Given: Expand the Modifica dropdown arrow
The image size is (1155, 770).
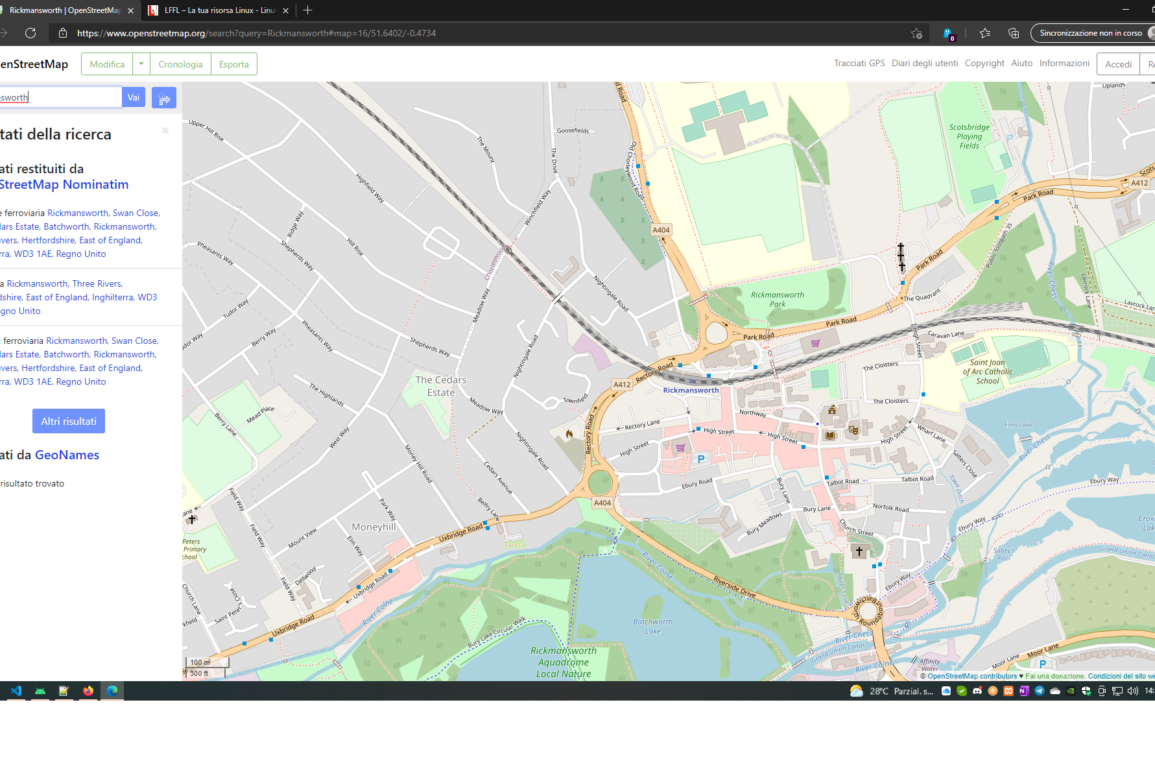Looking at the screenshot, I should [x=141, y=64].
